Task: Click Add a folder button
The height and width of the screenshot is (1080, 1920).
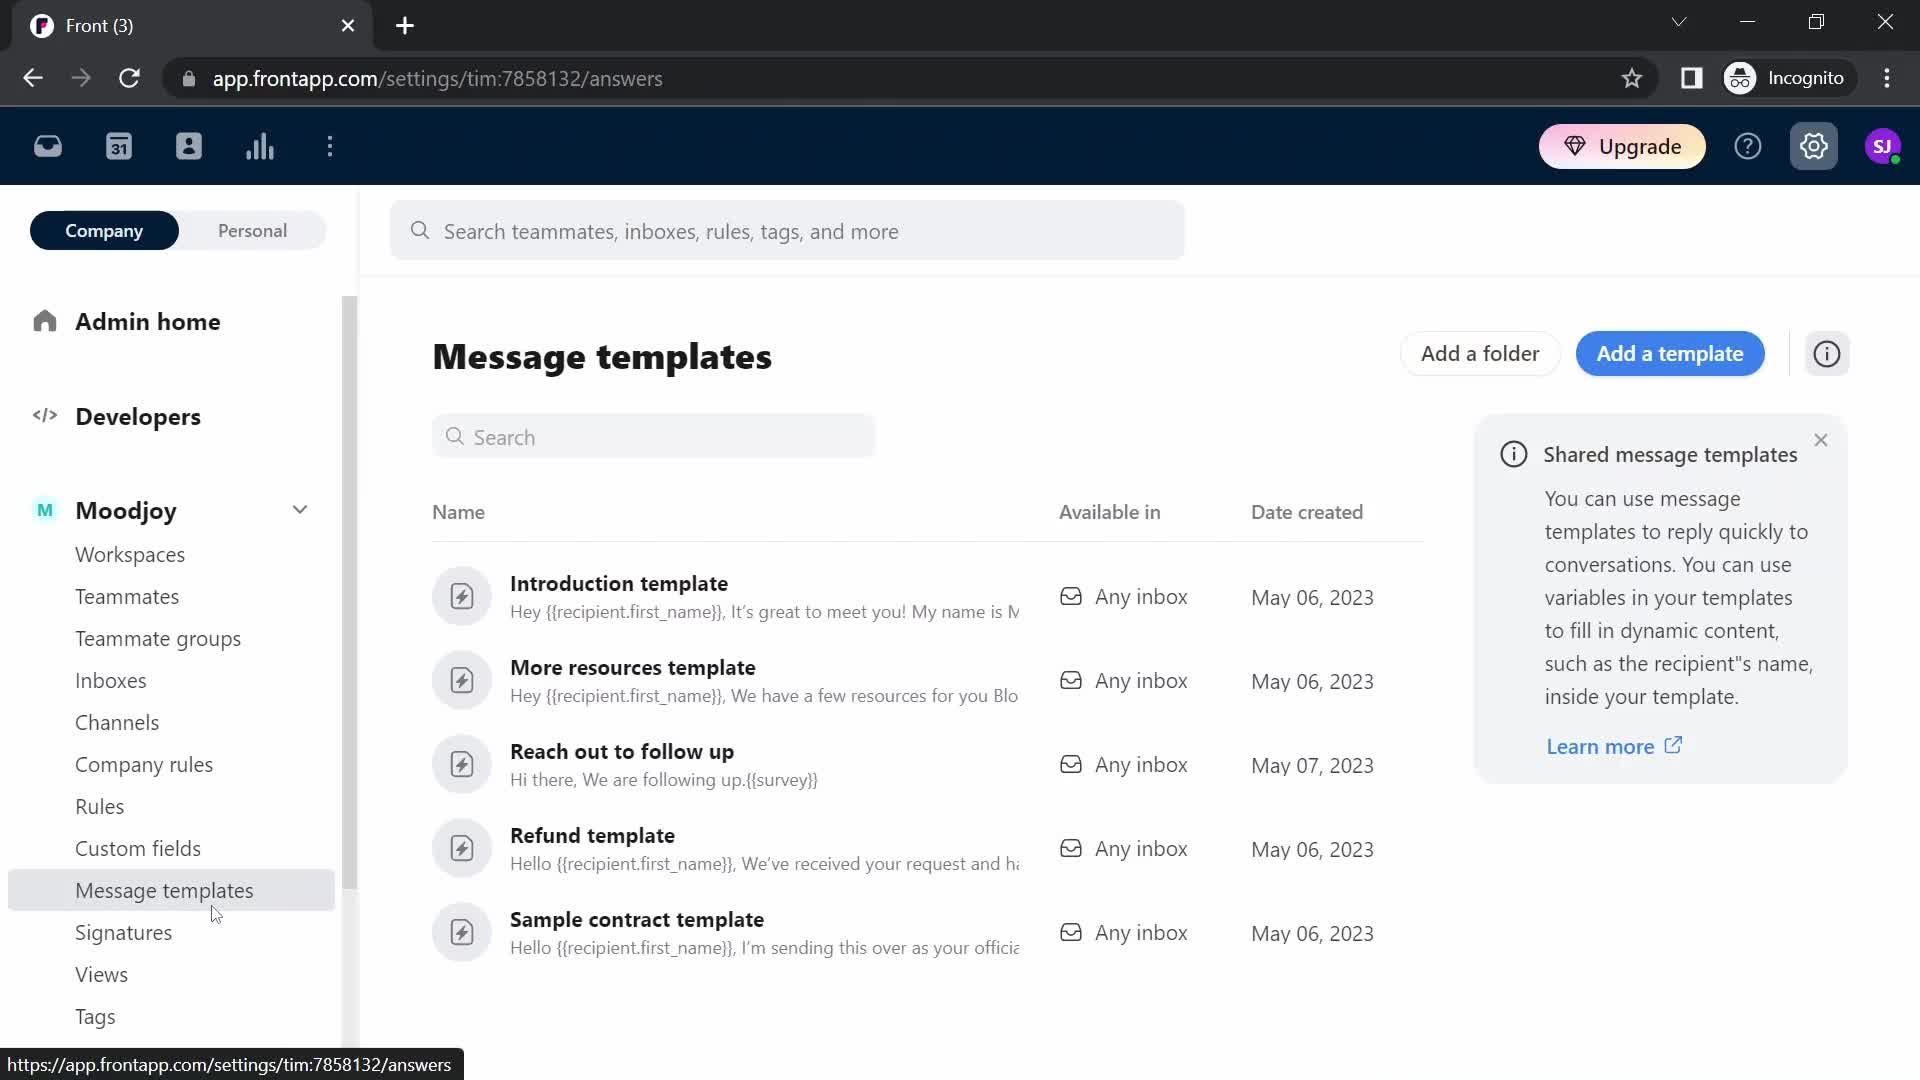Action: (1480, 353)
